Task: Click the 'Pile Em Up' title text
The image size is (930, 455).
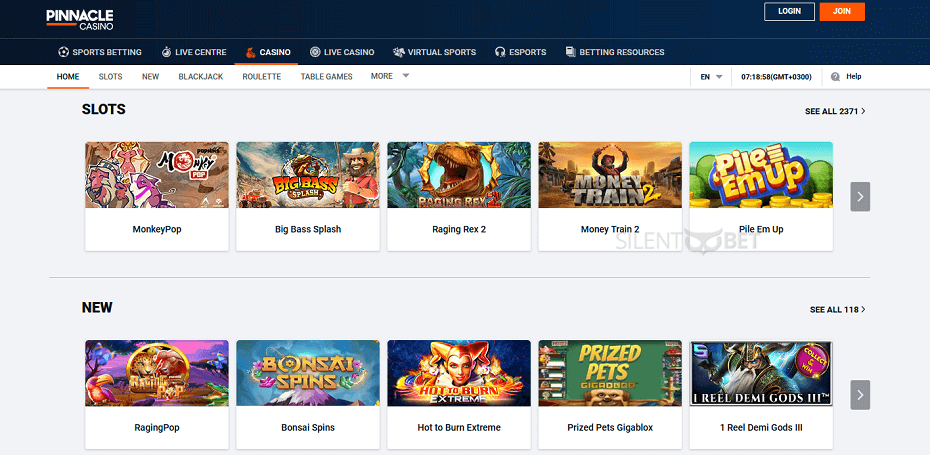Action: coord(761,229)
